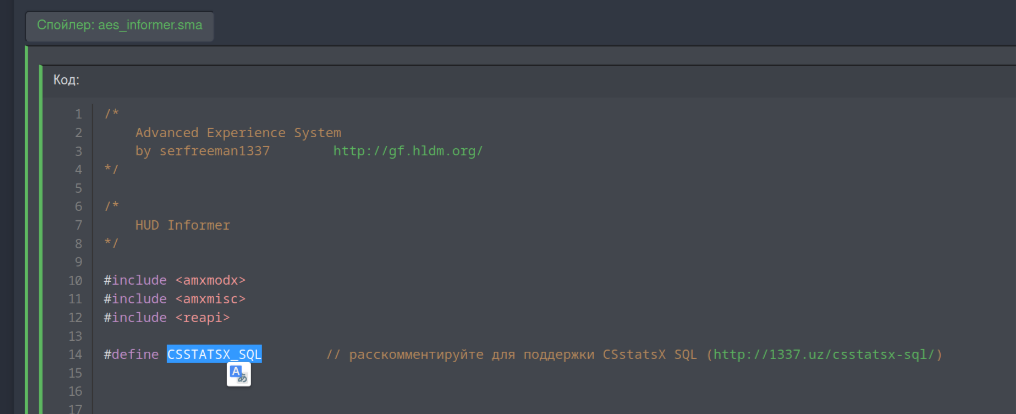Click the 'HUD Informer' comment text
Viewport: 1016px width, 414px height.
(183, 225)
